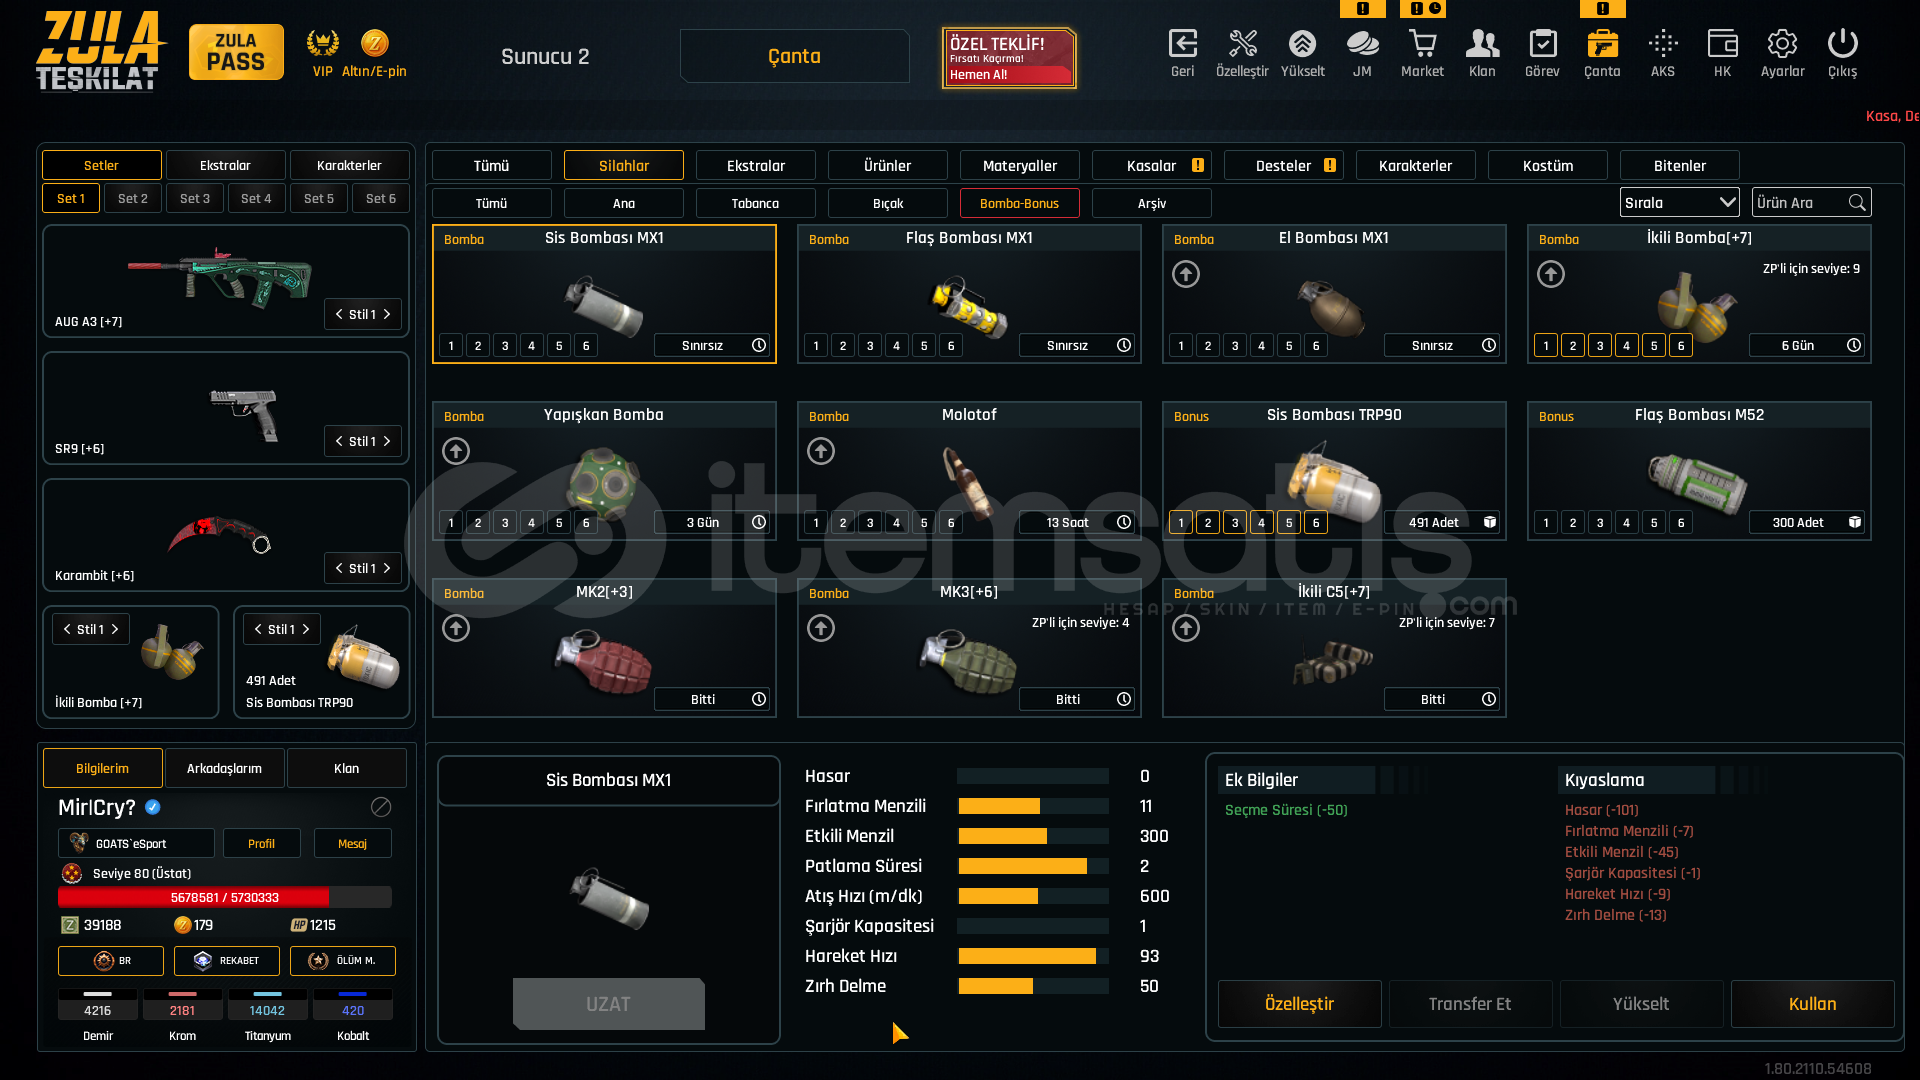
Task: Toggle set slot 5 on İkili Bomba[+7]
Action: tap(1654, 346)
